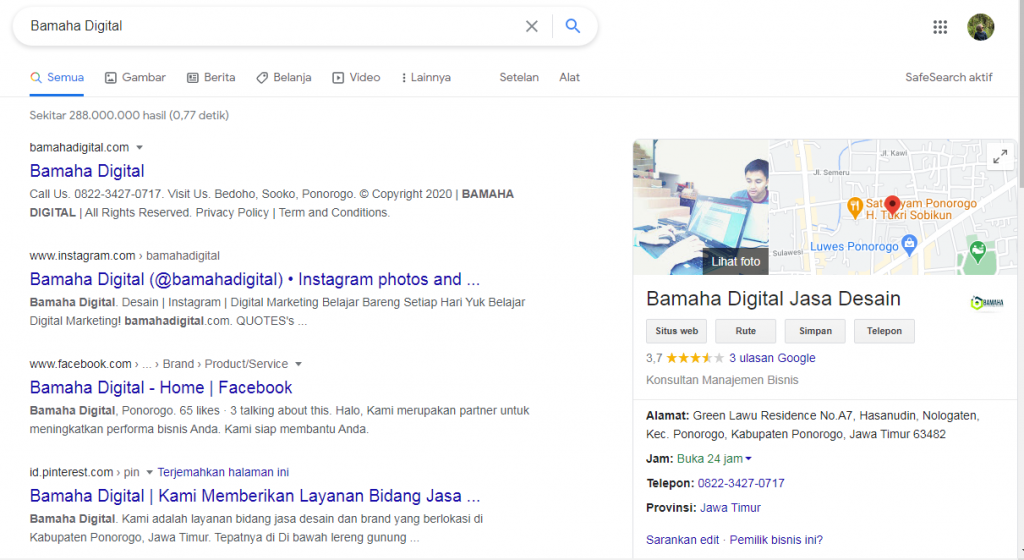Click the Rute button
The width and height of the screenshot is (1024, 560).
point(746,331)
